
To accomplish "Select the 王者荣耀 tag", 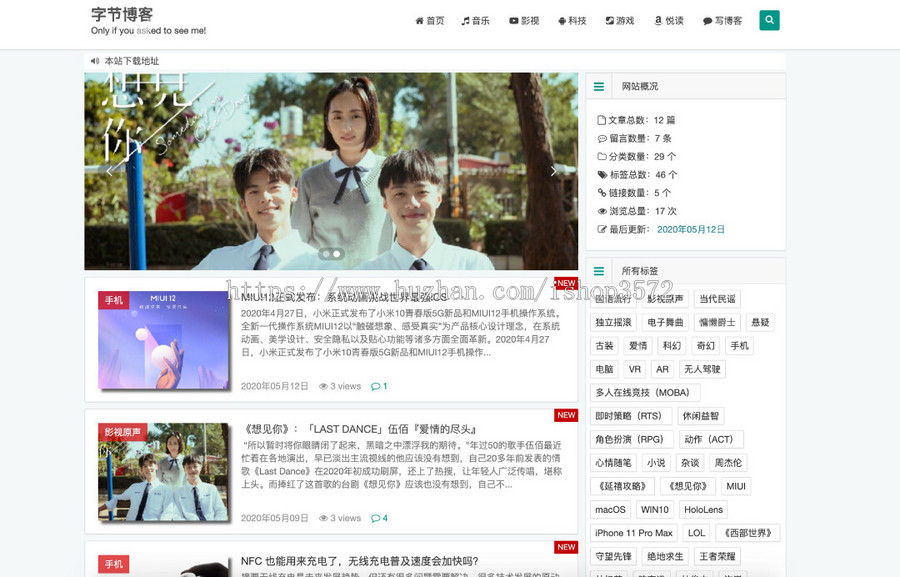I will pyautogui.click(x=717, y=556).
